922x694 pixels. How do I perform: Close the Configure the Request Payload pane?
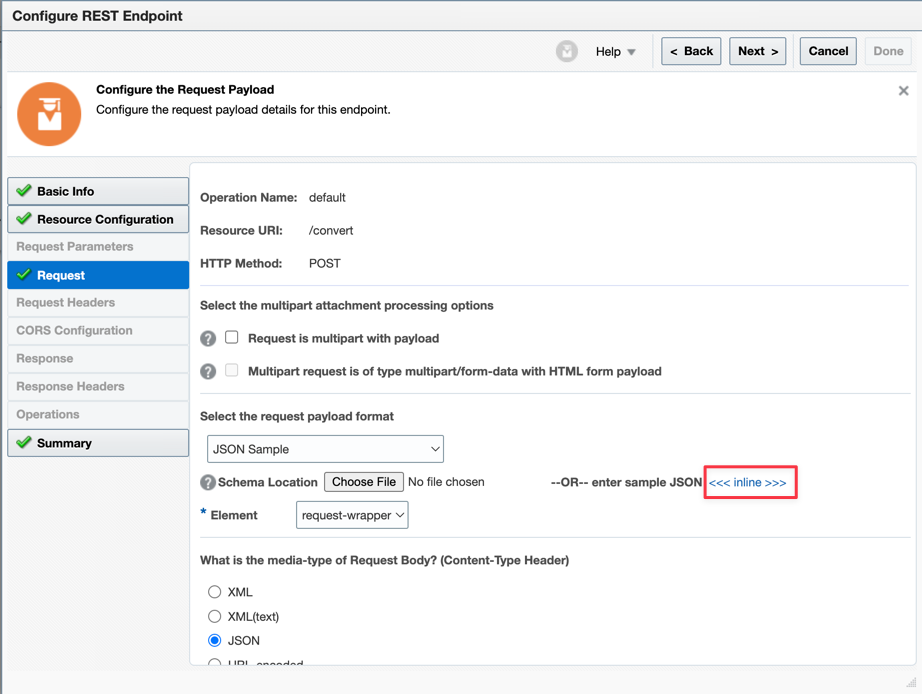point(903,89)
